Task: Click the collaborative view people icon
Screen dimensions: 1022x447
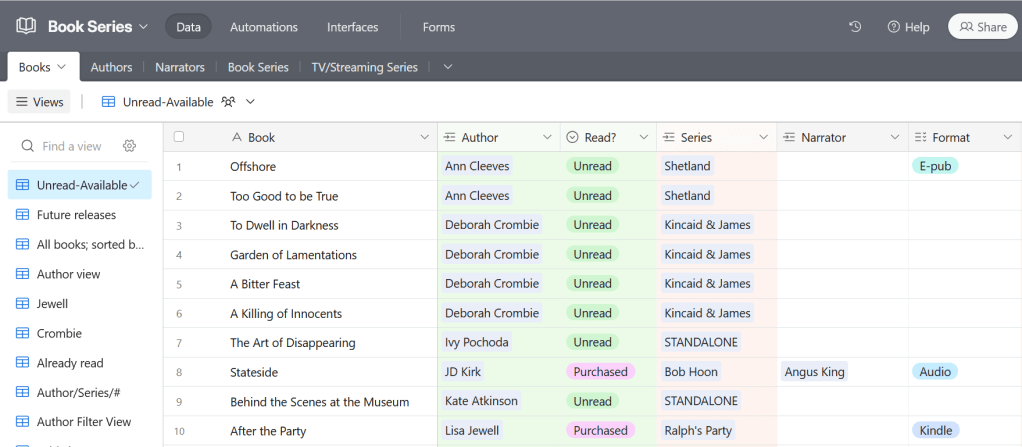Action: 228,102
